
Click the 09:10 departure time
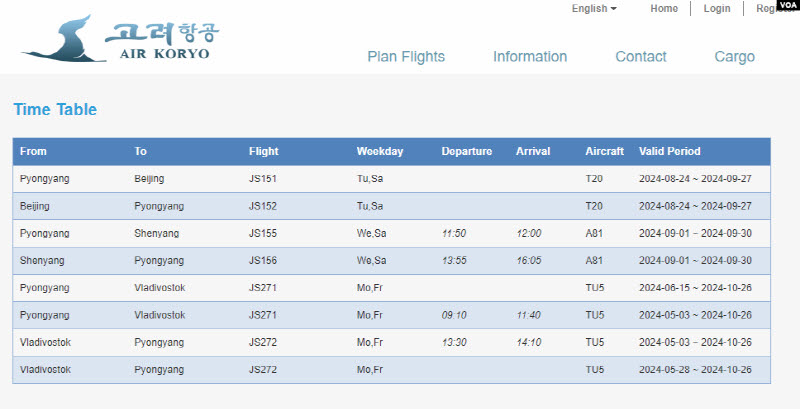(454, 315)
